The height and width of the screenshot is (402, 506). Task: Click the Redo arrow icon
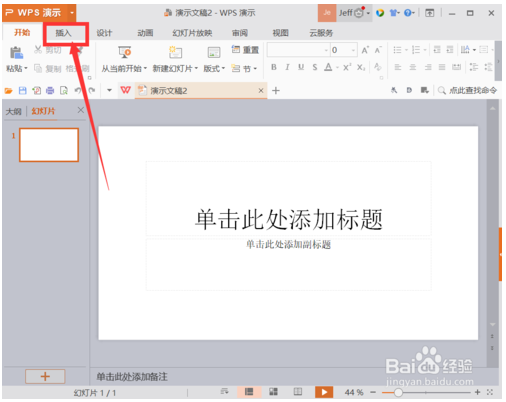pyautogui.click(x=92, y=90)
